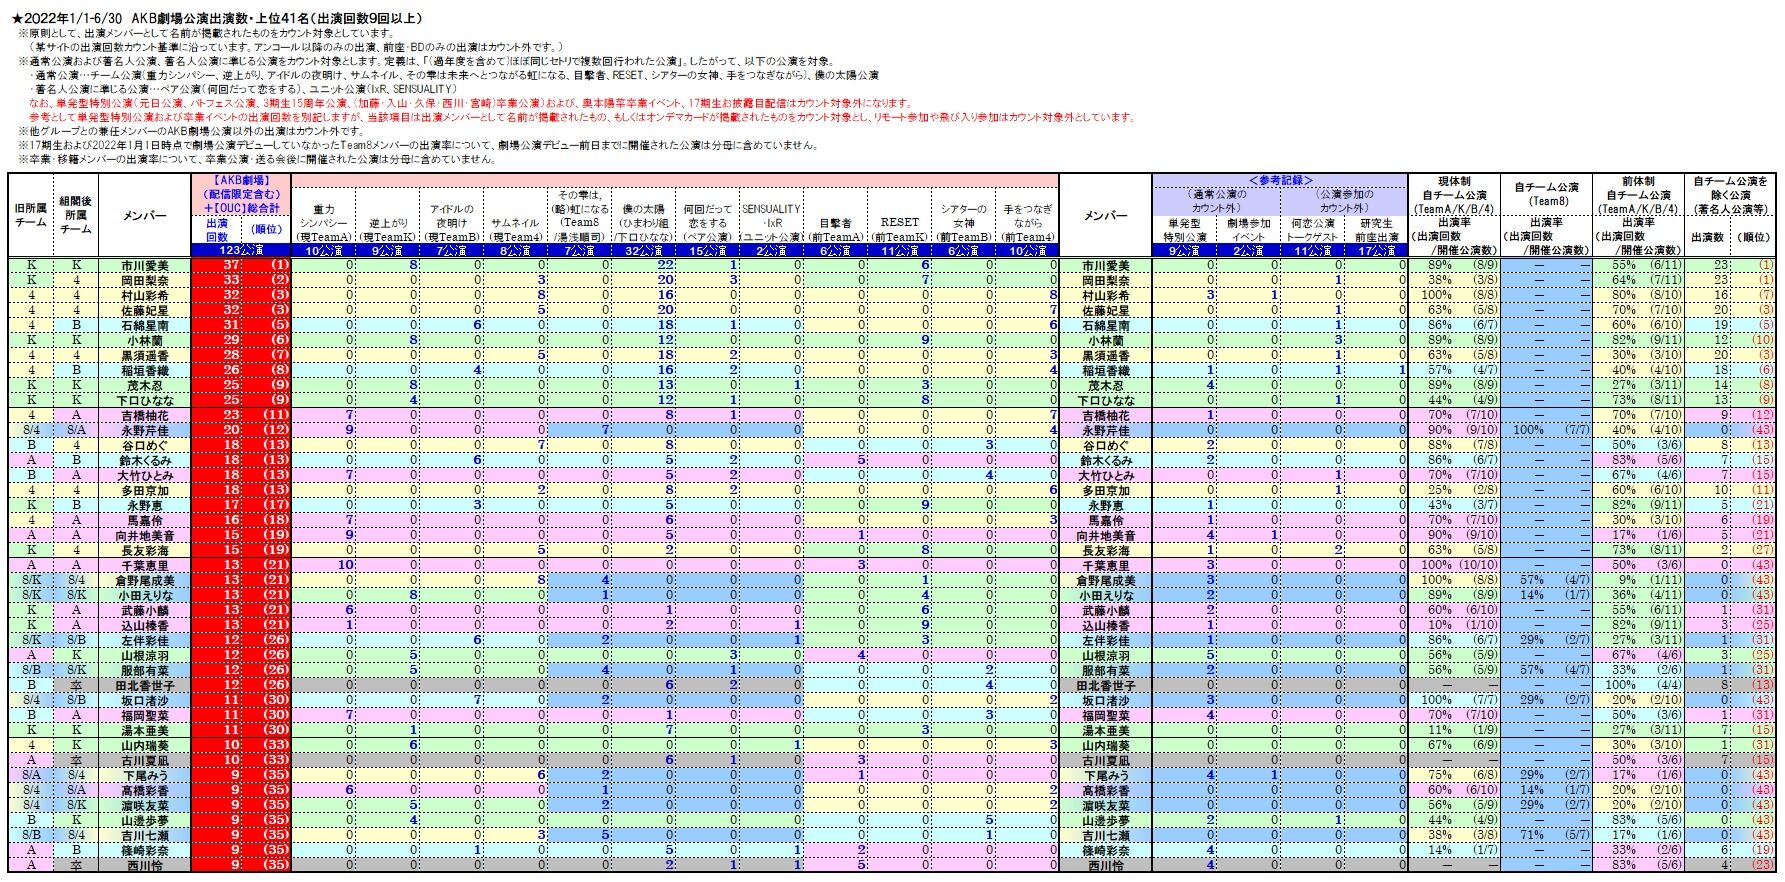Image resolution: width=1785 pixels, height=882 pixels.
Task: Click the 【AKB劇場】+【OUC】総合計 header cell
Action: pos(241,194)
